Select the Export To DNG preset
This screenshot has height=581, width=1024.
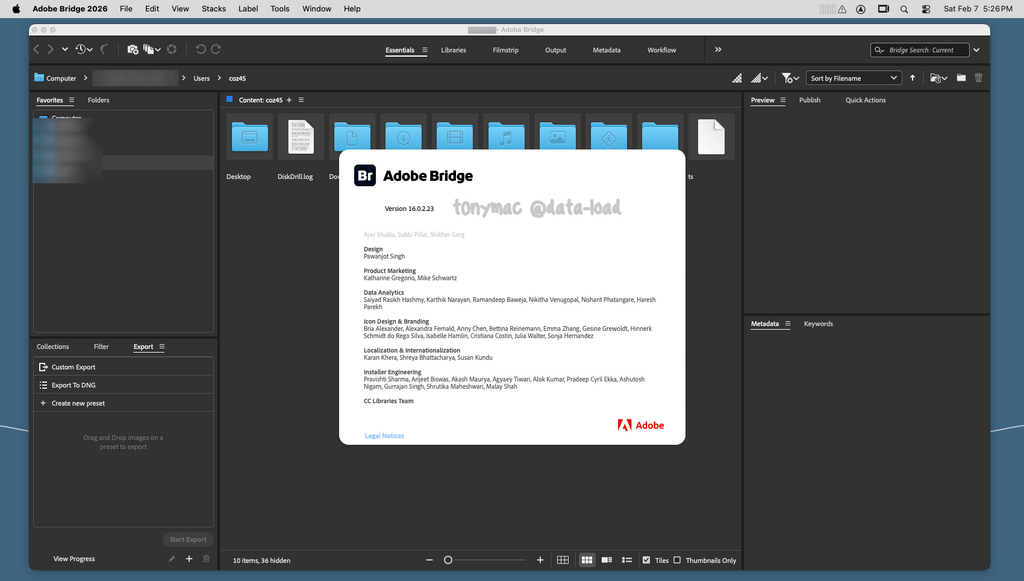pos(123,385)
